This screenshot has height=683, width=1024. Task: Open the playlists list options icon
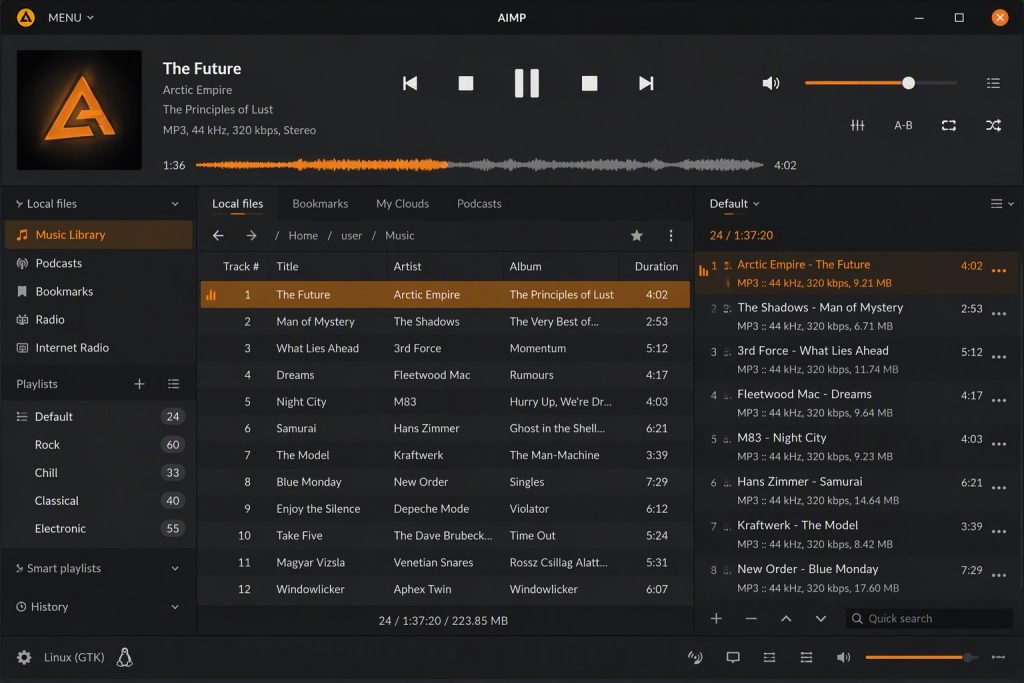173,384
